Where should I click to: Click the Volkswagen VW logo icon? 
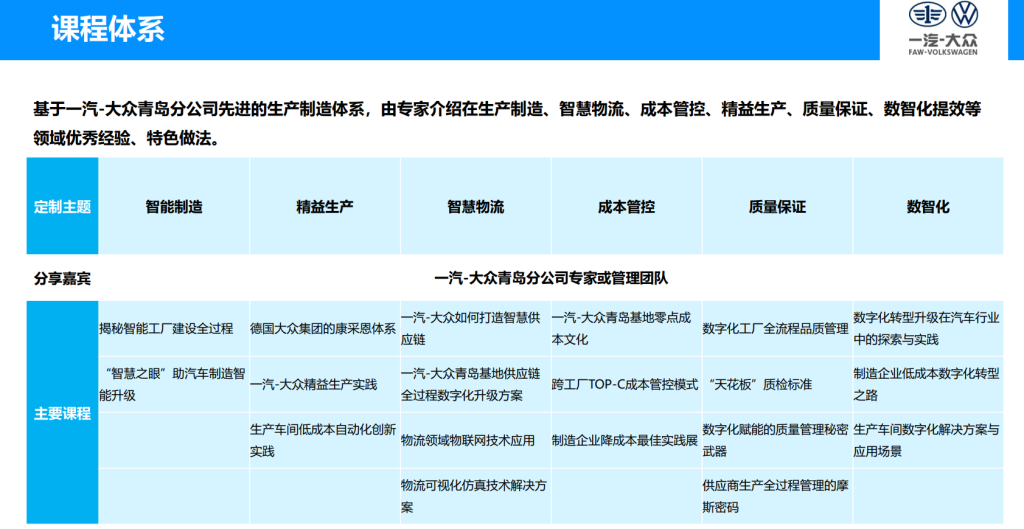(965, 16)
